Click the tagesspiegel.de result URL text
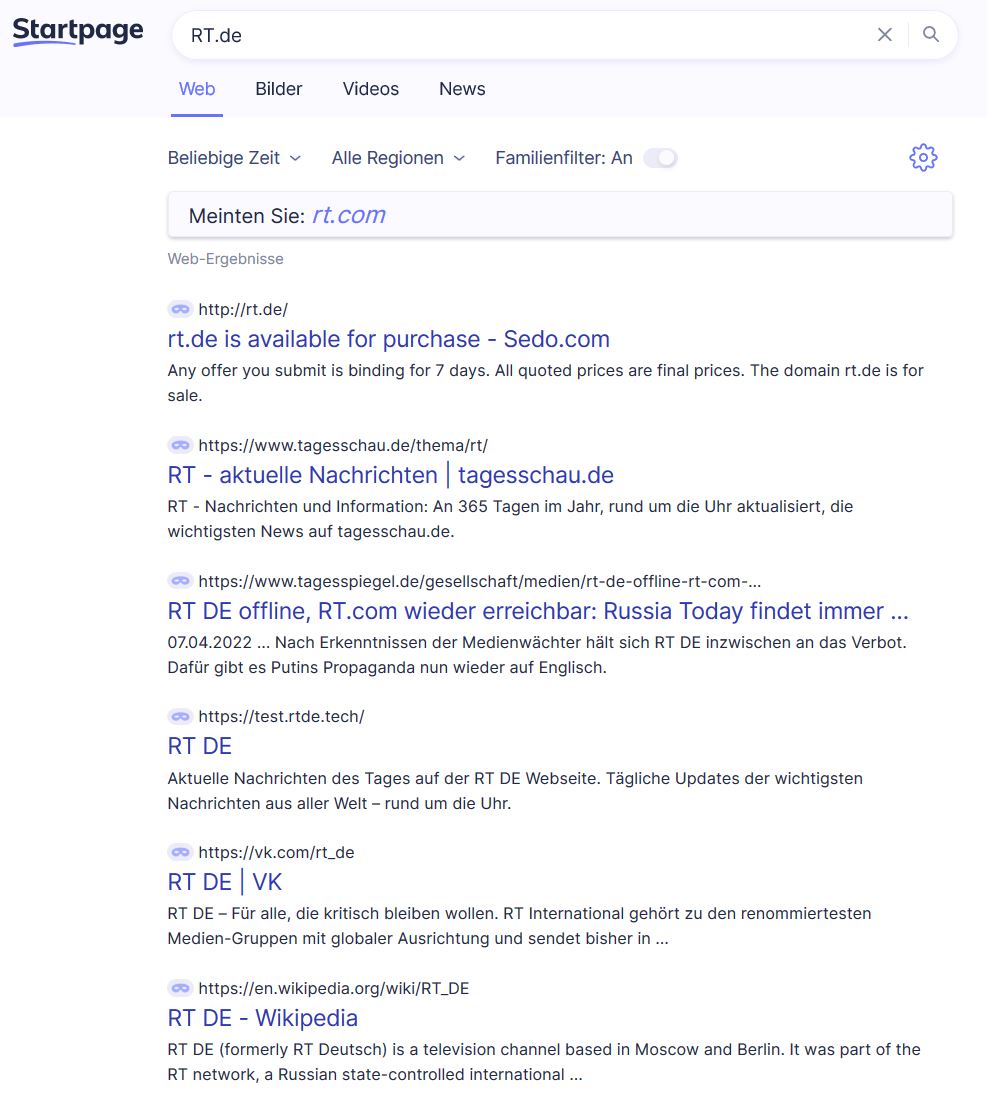 point(480,581)
